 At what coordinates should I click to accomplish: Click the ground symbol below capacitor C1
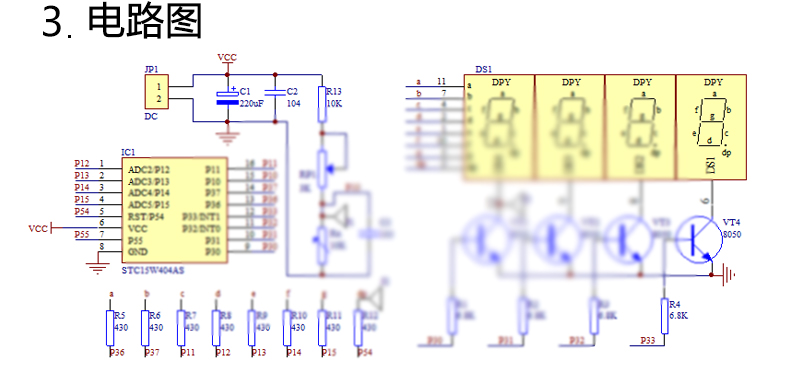[x=227, y=137]
